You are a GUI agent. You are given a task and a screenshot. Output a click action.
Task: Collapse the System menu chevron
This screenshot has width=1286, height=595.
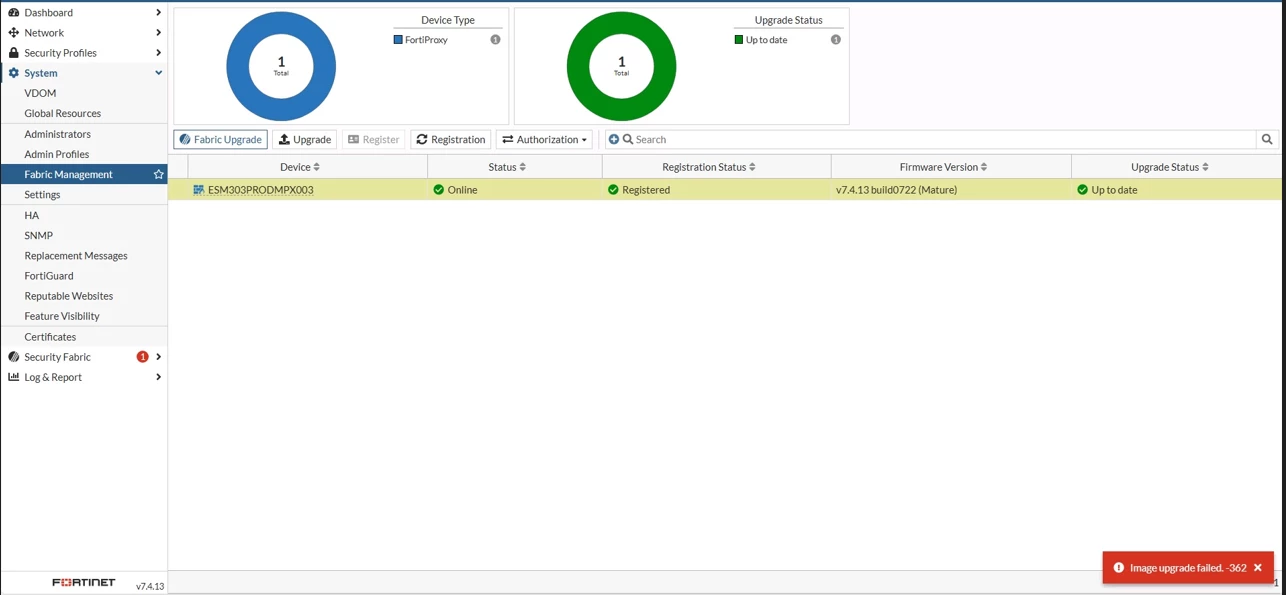click(x=158, y=73)
